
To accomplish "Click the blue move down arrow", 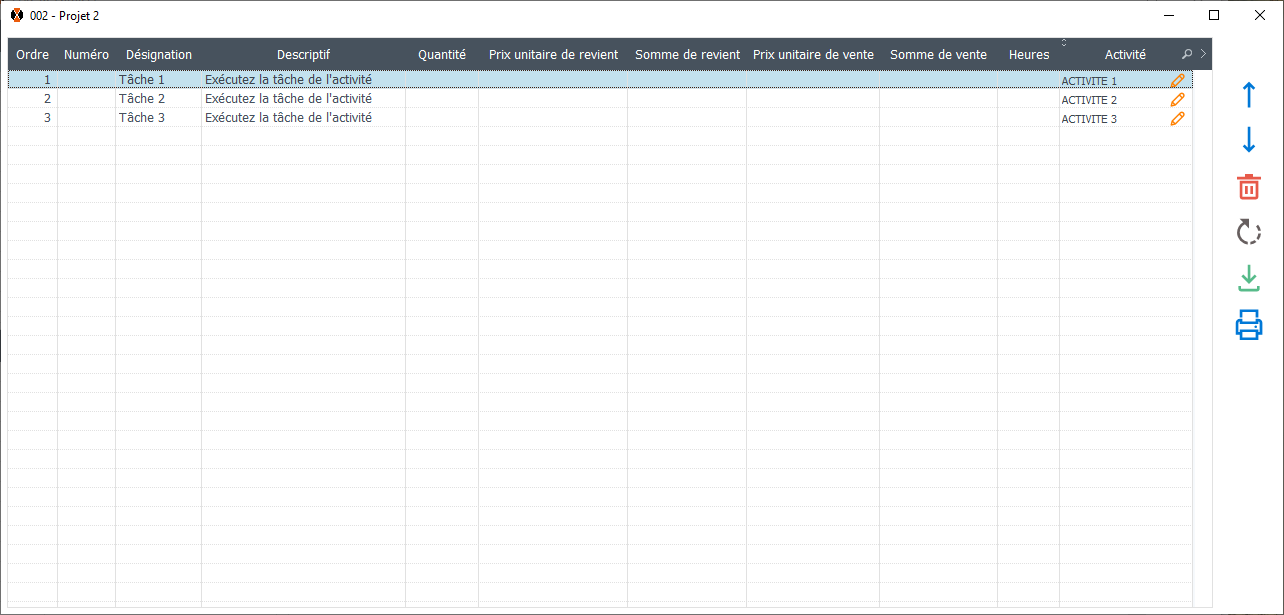I will (1248, 140).
